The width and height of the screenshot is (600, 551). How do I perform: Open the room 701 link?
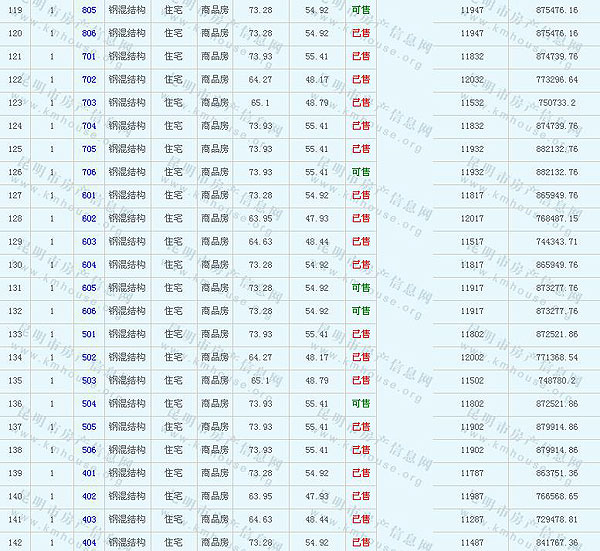[89, 56]
